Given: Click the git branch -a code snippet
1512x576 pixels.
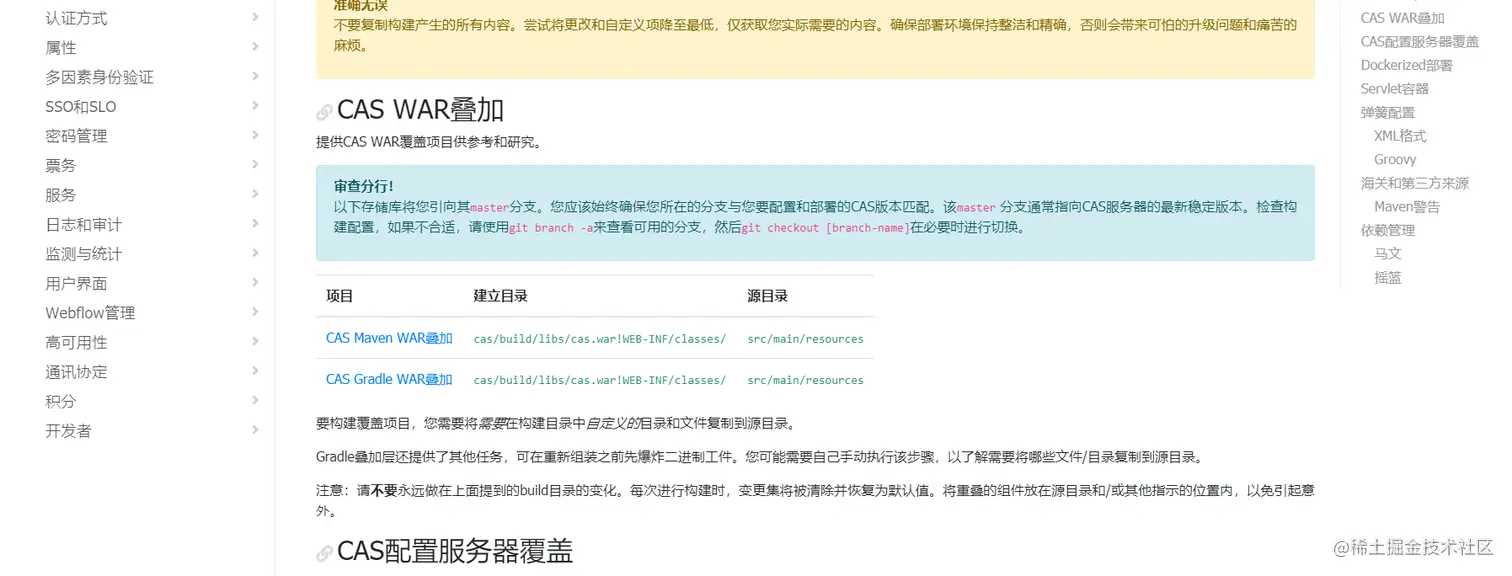Looking at the screenshot, I should point(551,228).
